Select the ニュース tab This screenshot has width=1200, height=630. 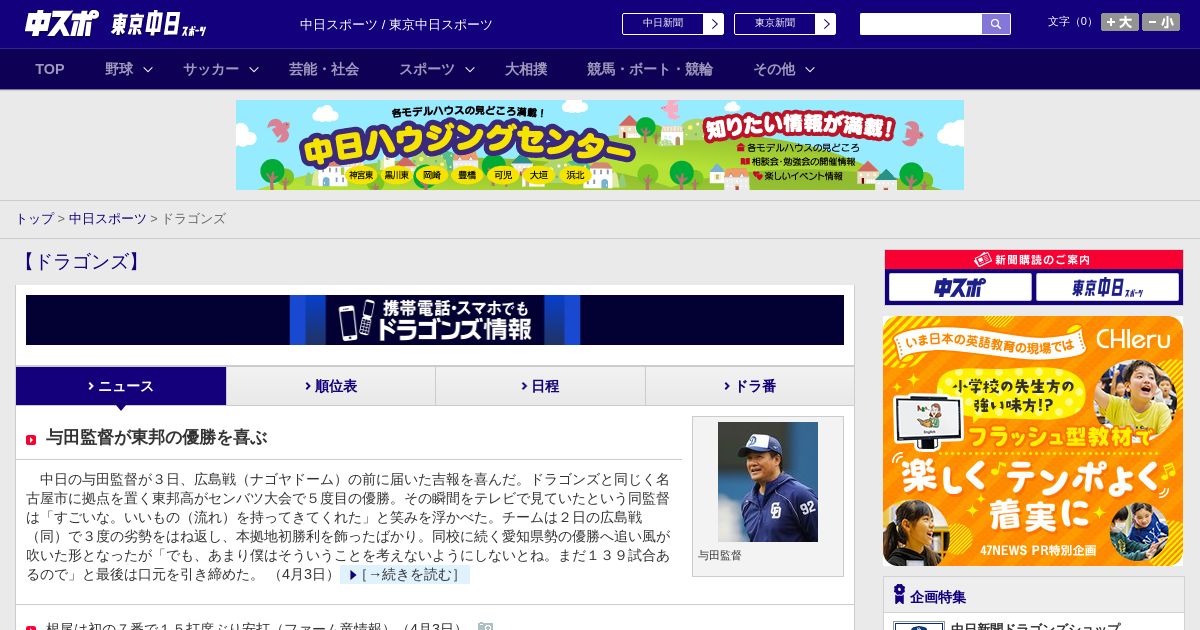point(121,386)
